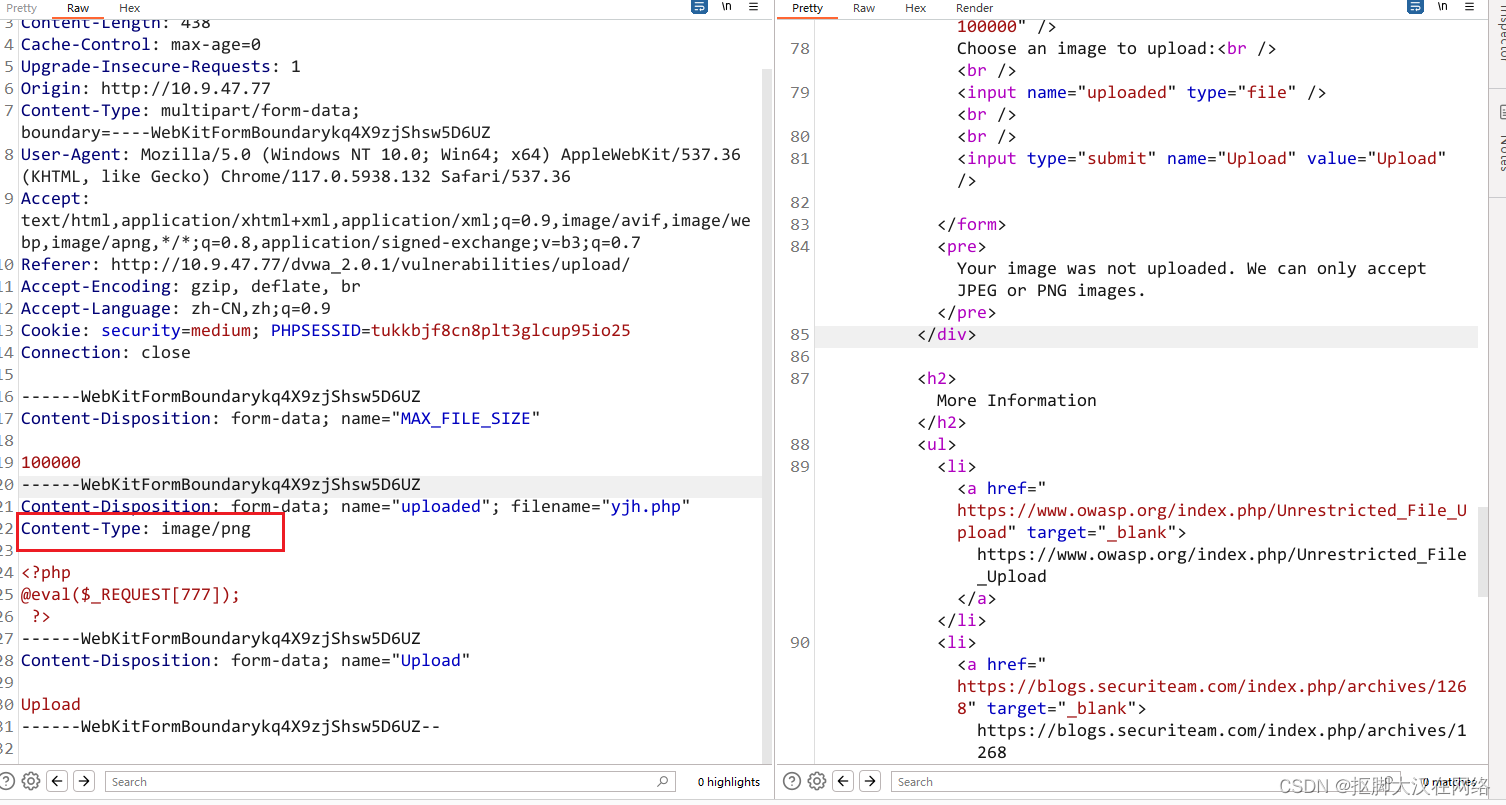This screenshot has height=805, width=1506.
Task: Go to previous match in response search
Action: pos(843,781)
